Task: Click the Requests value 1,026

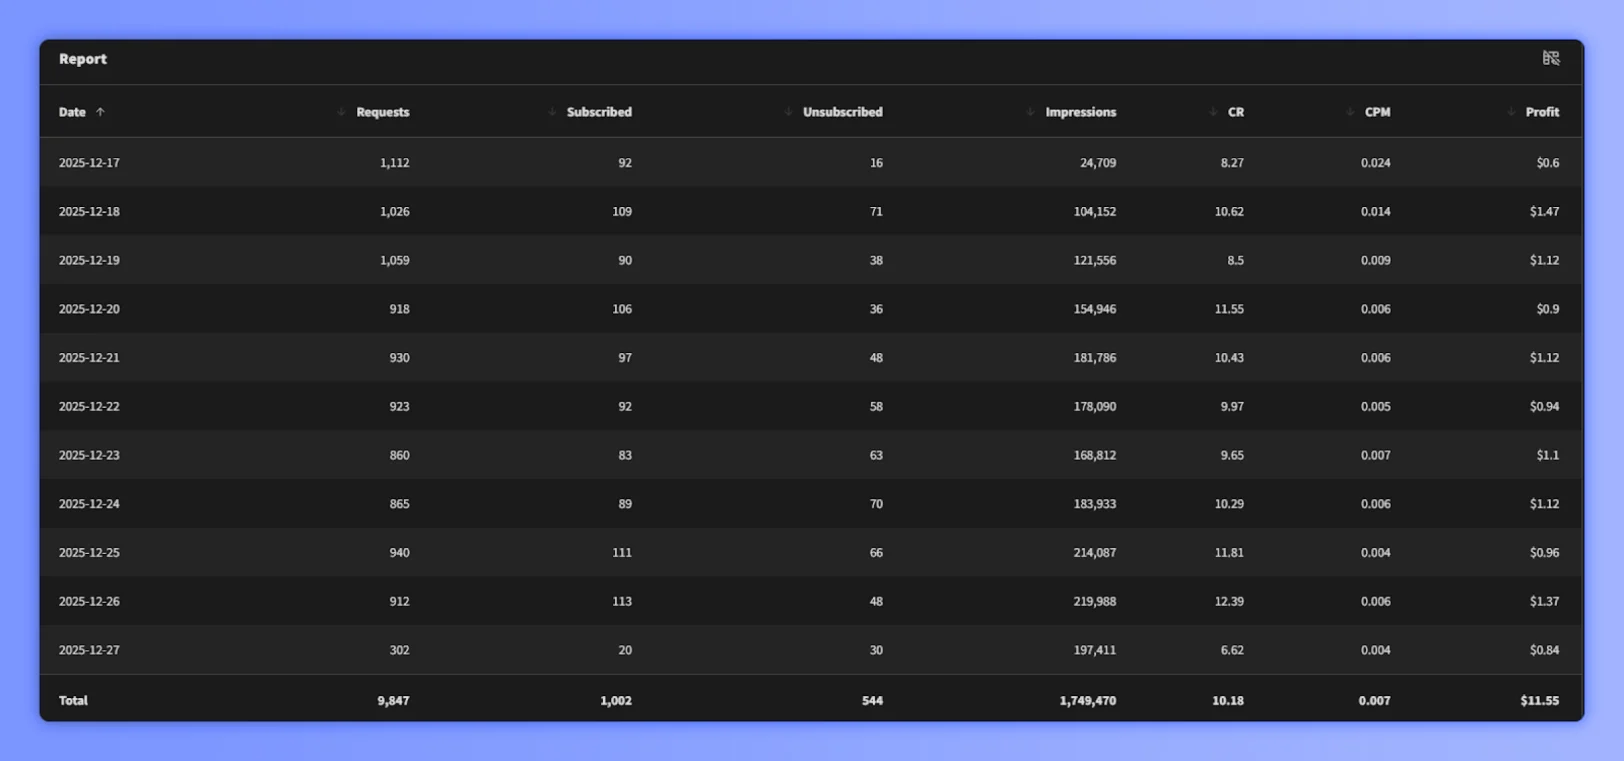Action: pos(394,212)
